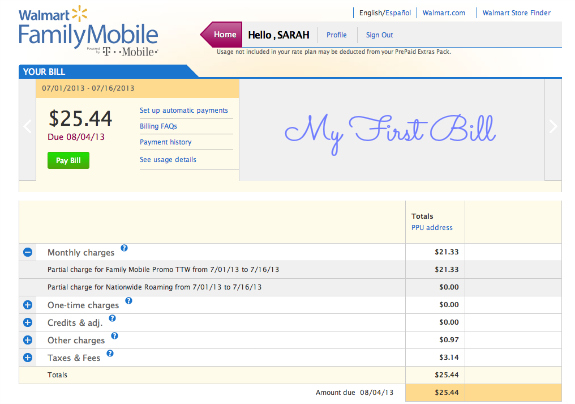This screenshot has height=404, width=575.
Task: View Payment history link
Action: pyautogui.click(x=165, y=142)
